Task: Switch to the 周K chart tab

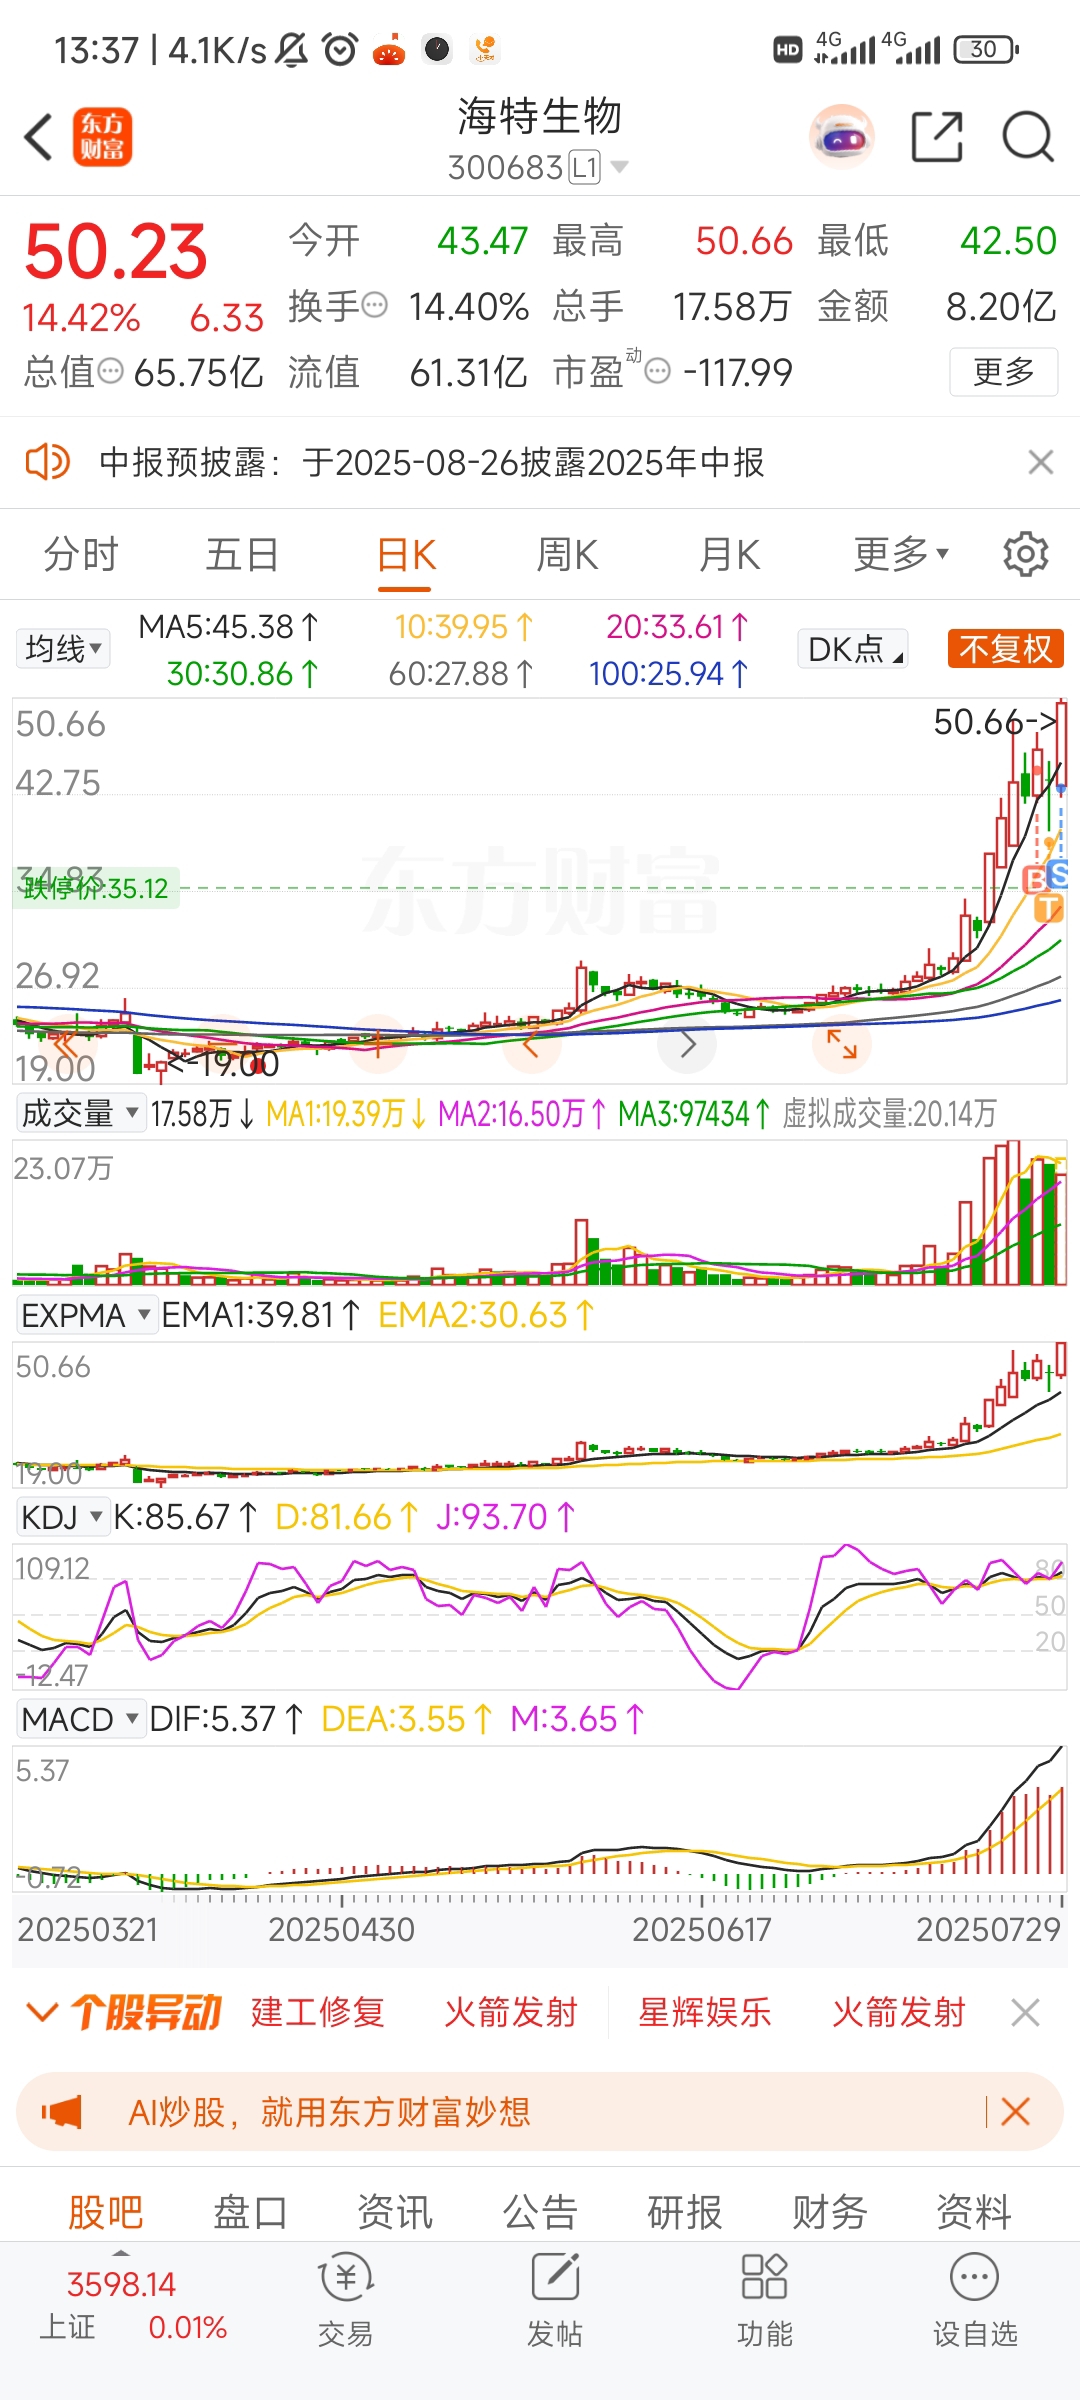Action: pos(567,554)
